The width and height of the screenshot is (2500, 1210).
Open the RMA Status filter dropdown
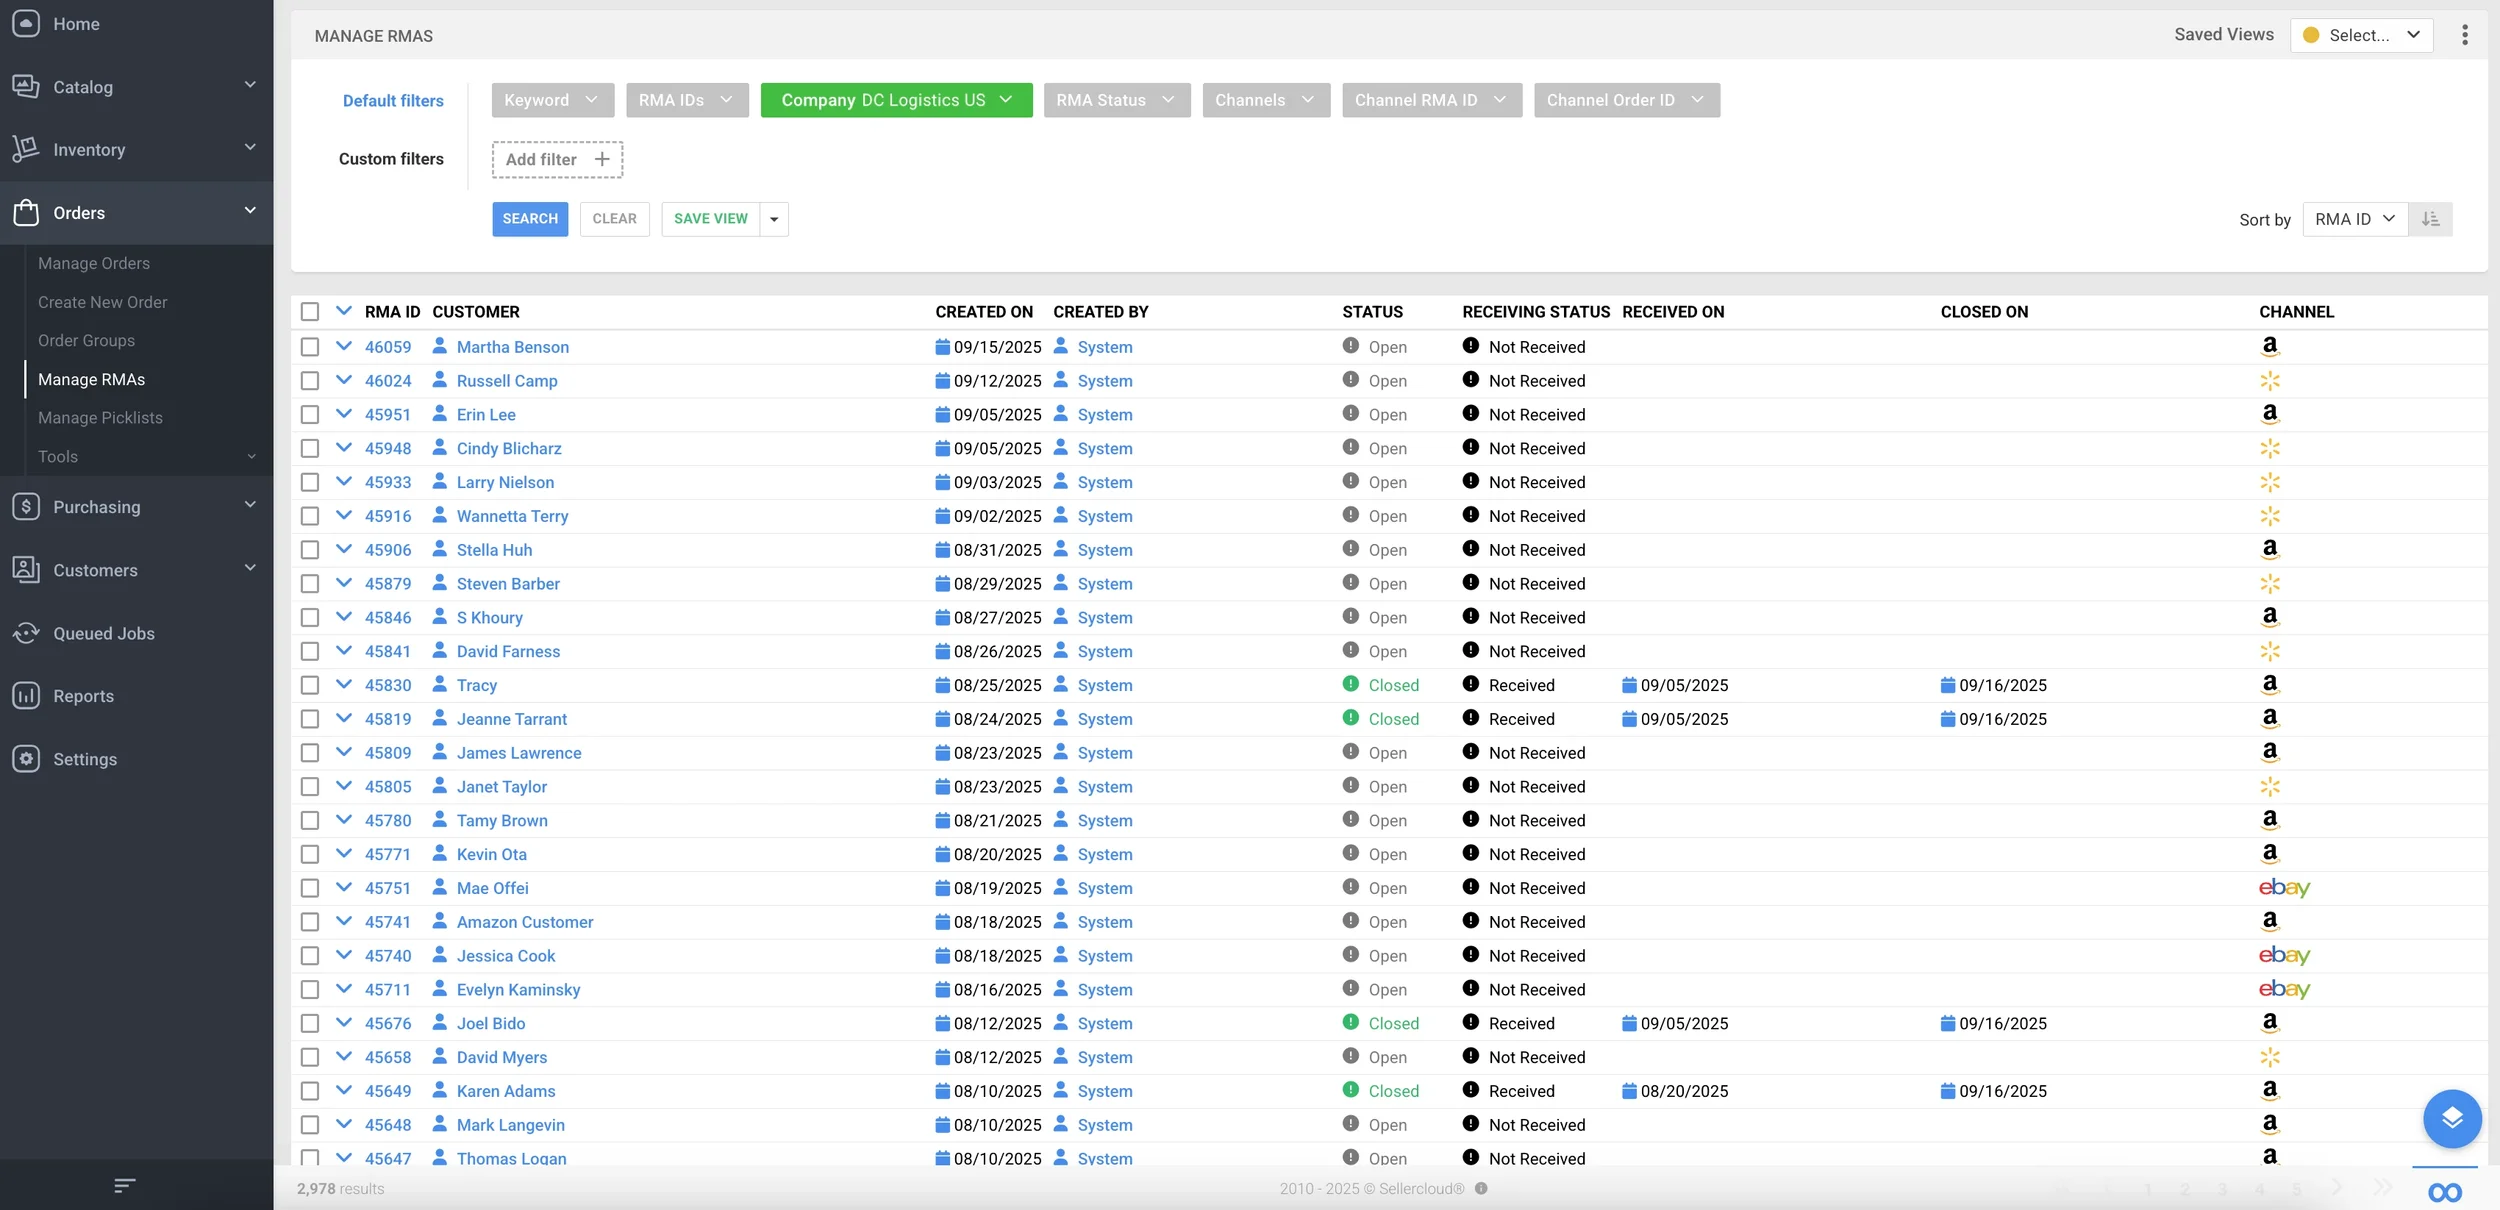(x=1116, y=100)
